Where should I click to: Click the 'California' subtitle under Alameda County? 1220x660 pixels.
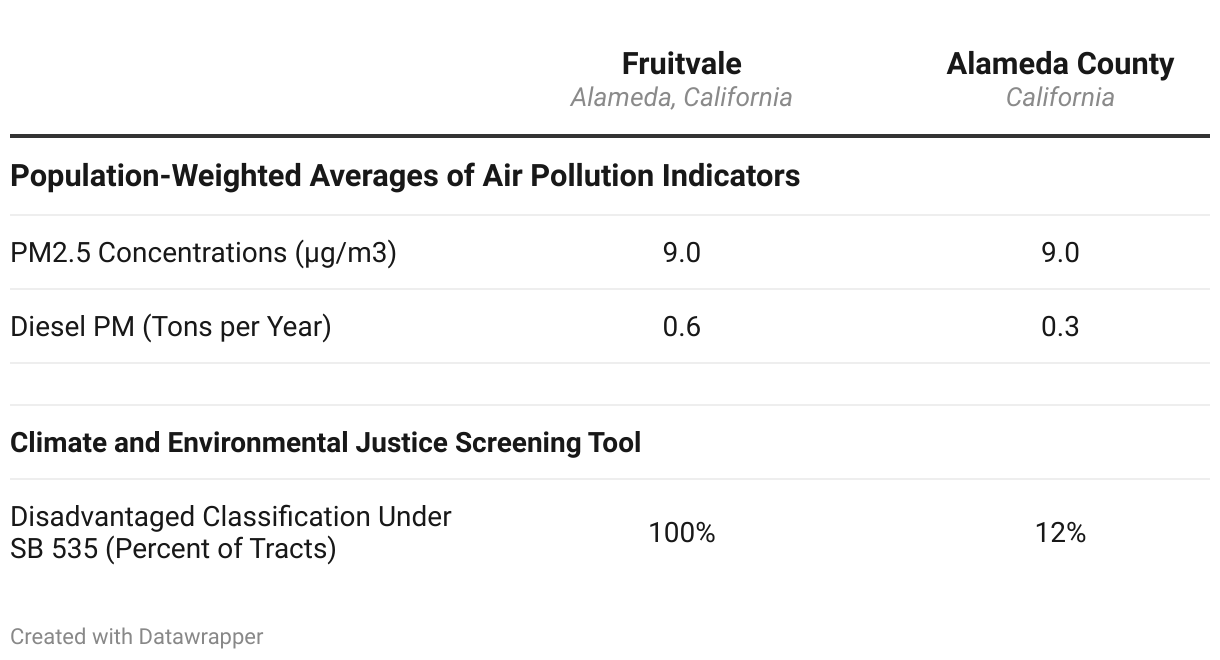click(1060, 98)
